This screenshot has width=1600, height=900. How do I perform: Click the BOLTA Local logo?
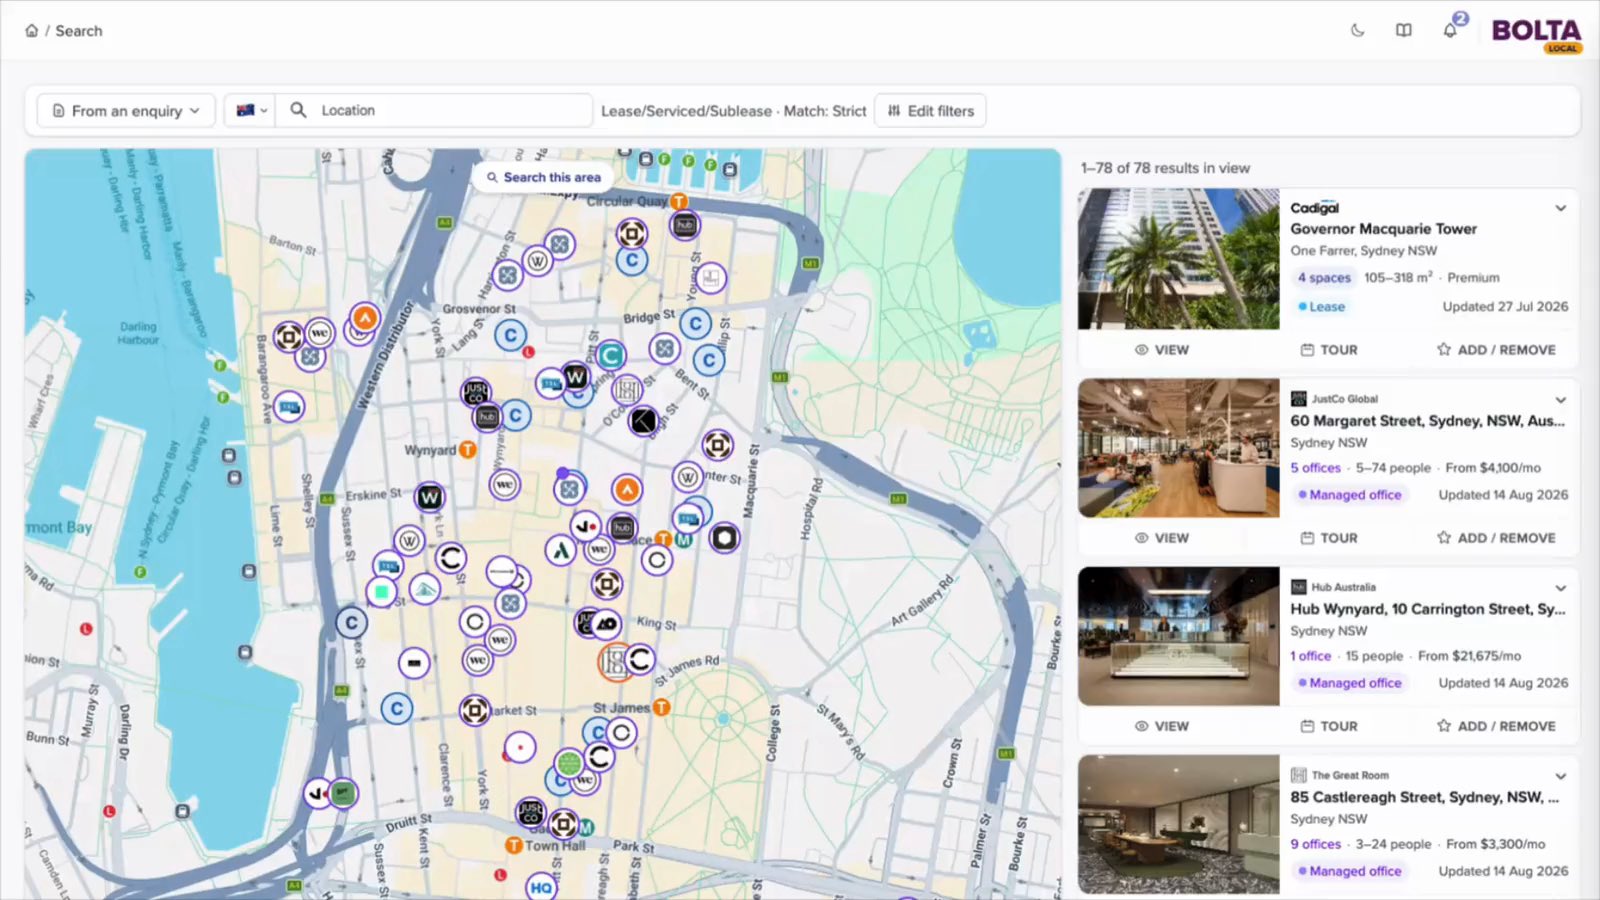1537,34
